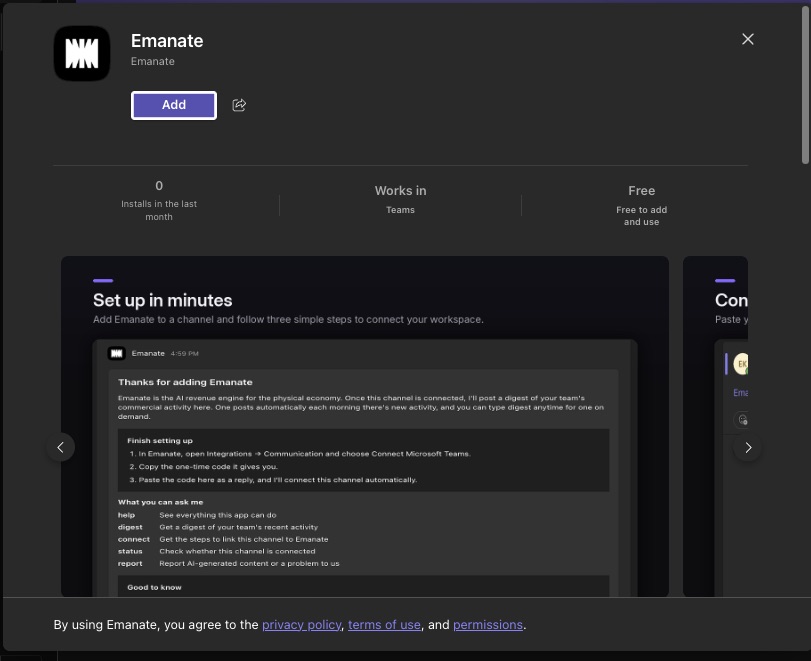Viewport: 811px width, 661px height.
Task: Click the 'What you can ask me' heading
Action: (x=160, y=502)
